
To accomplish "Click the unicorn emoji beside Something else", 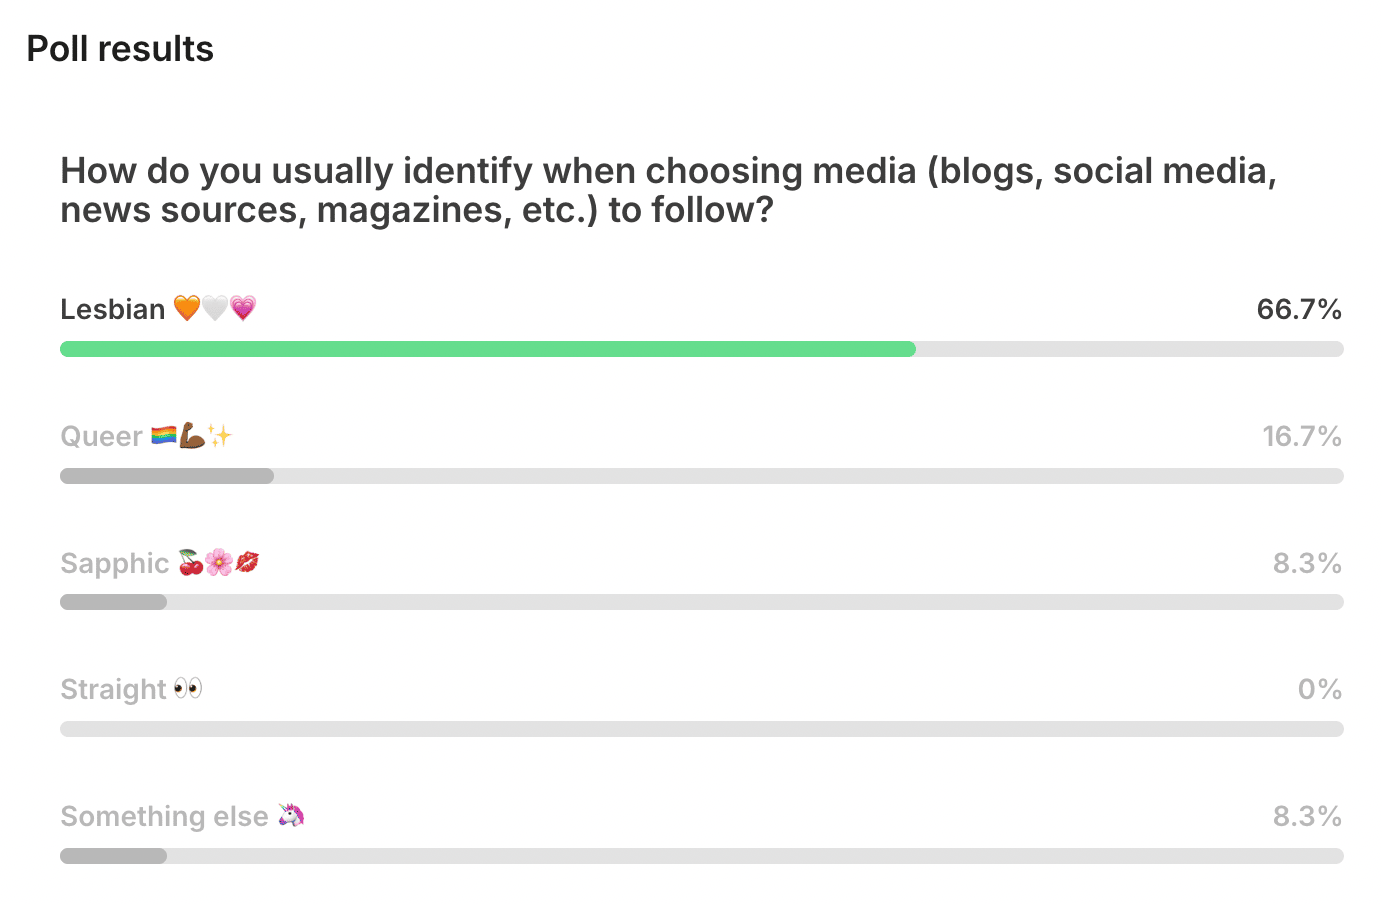I will point(291,816).
